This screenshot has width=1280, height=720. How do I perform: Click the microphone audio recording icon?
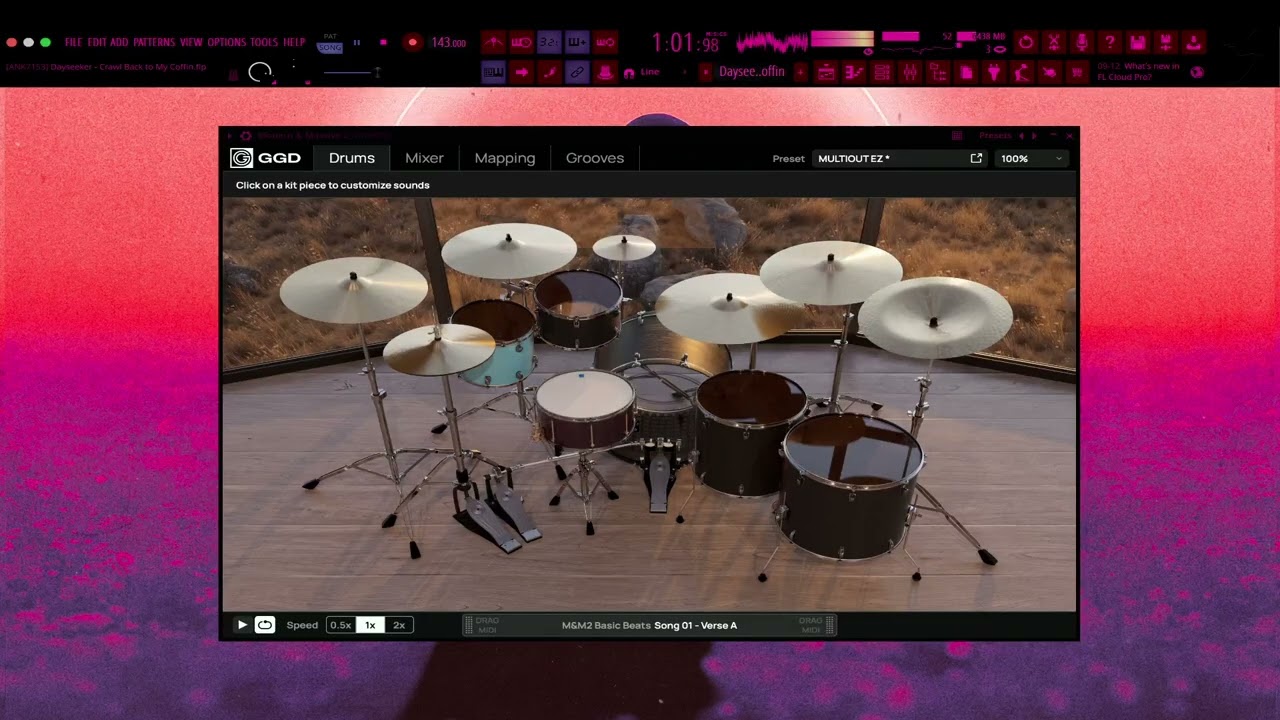1081,42
